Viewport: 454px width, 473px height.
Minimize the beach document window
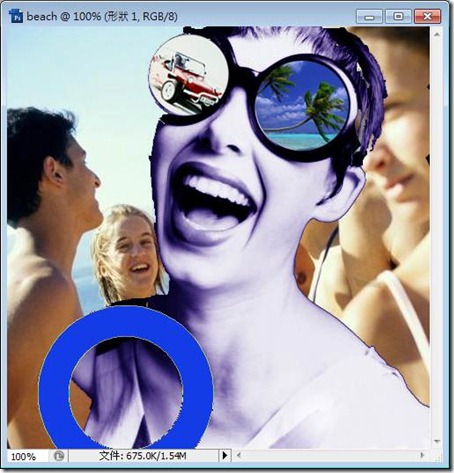pos(369,16)
